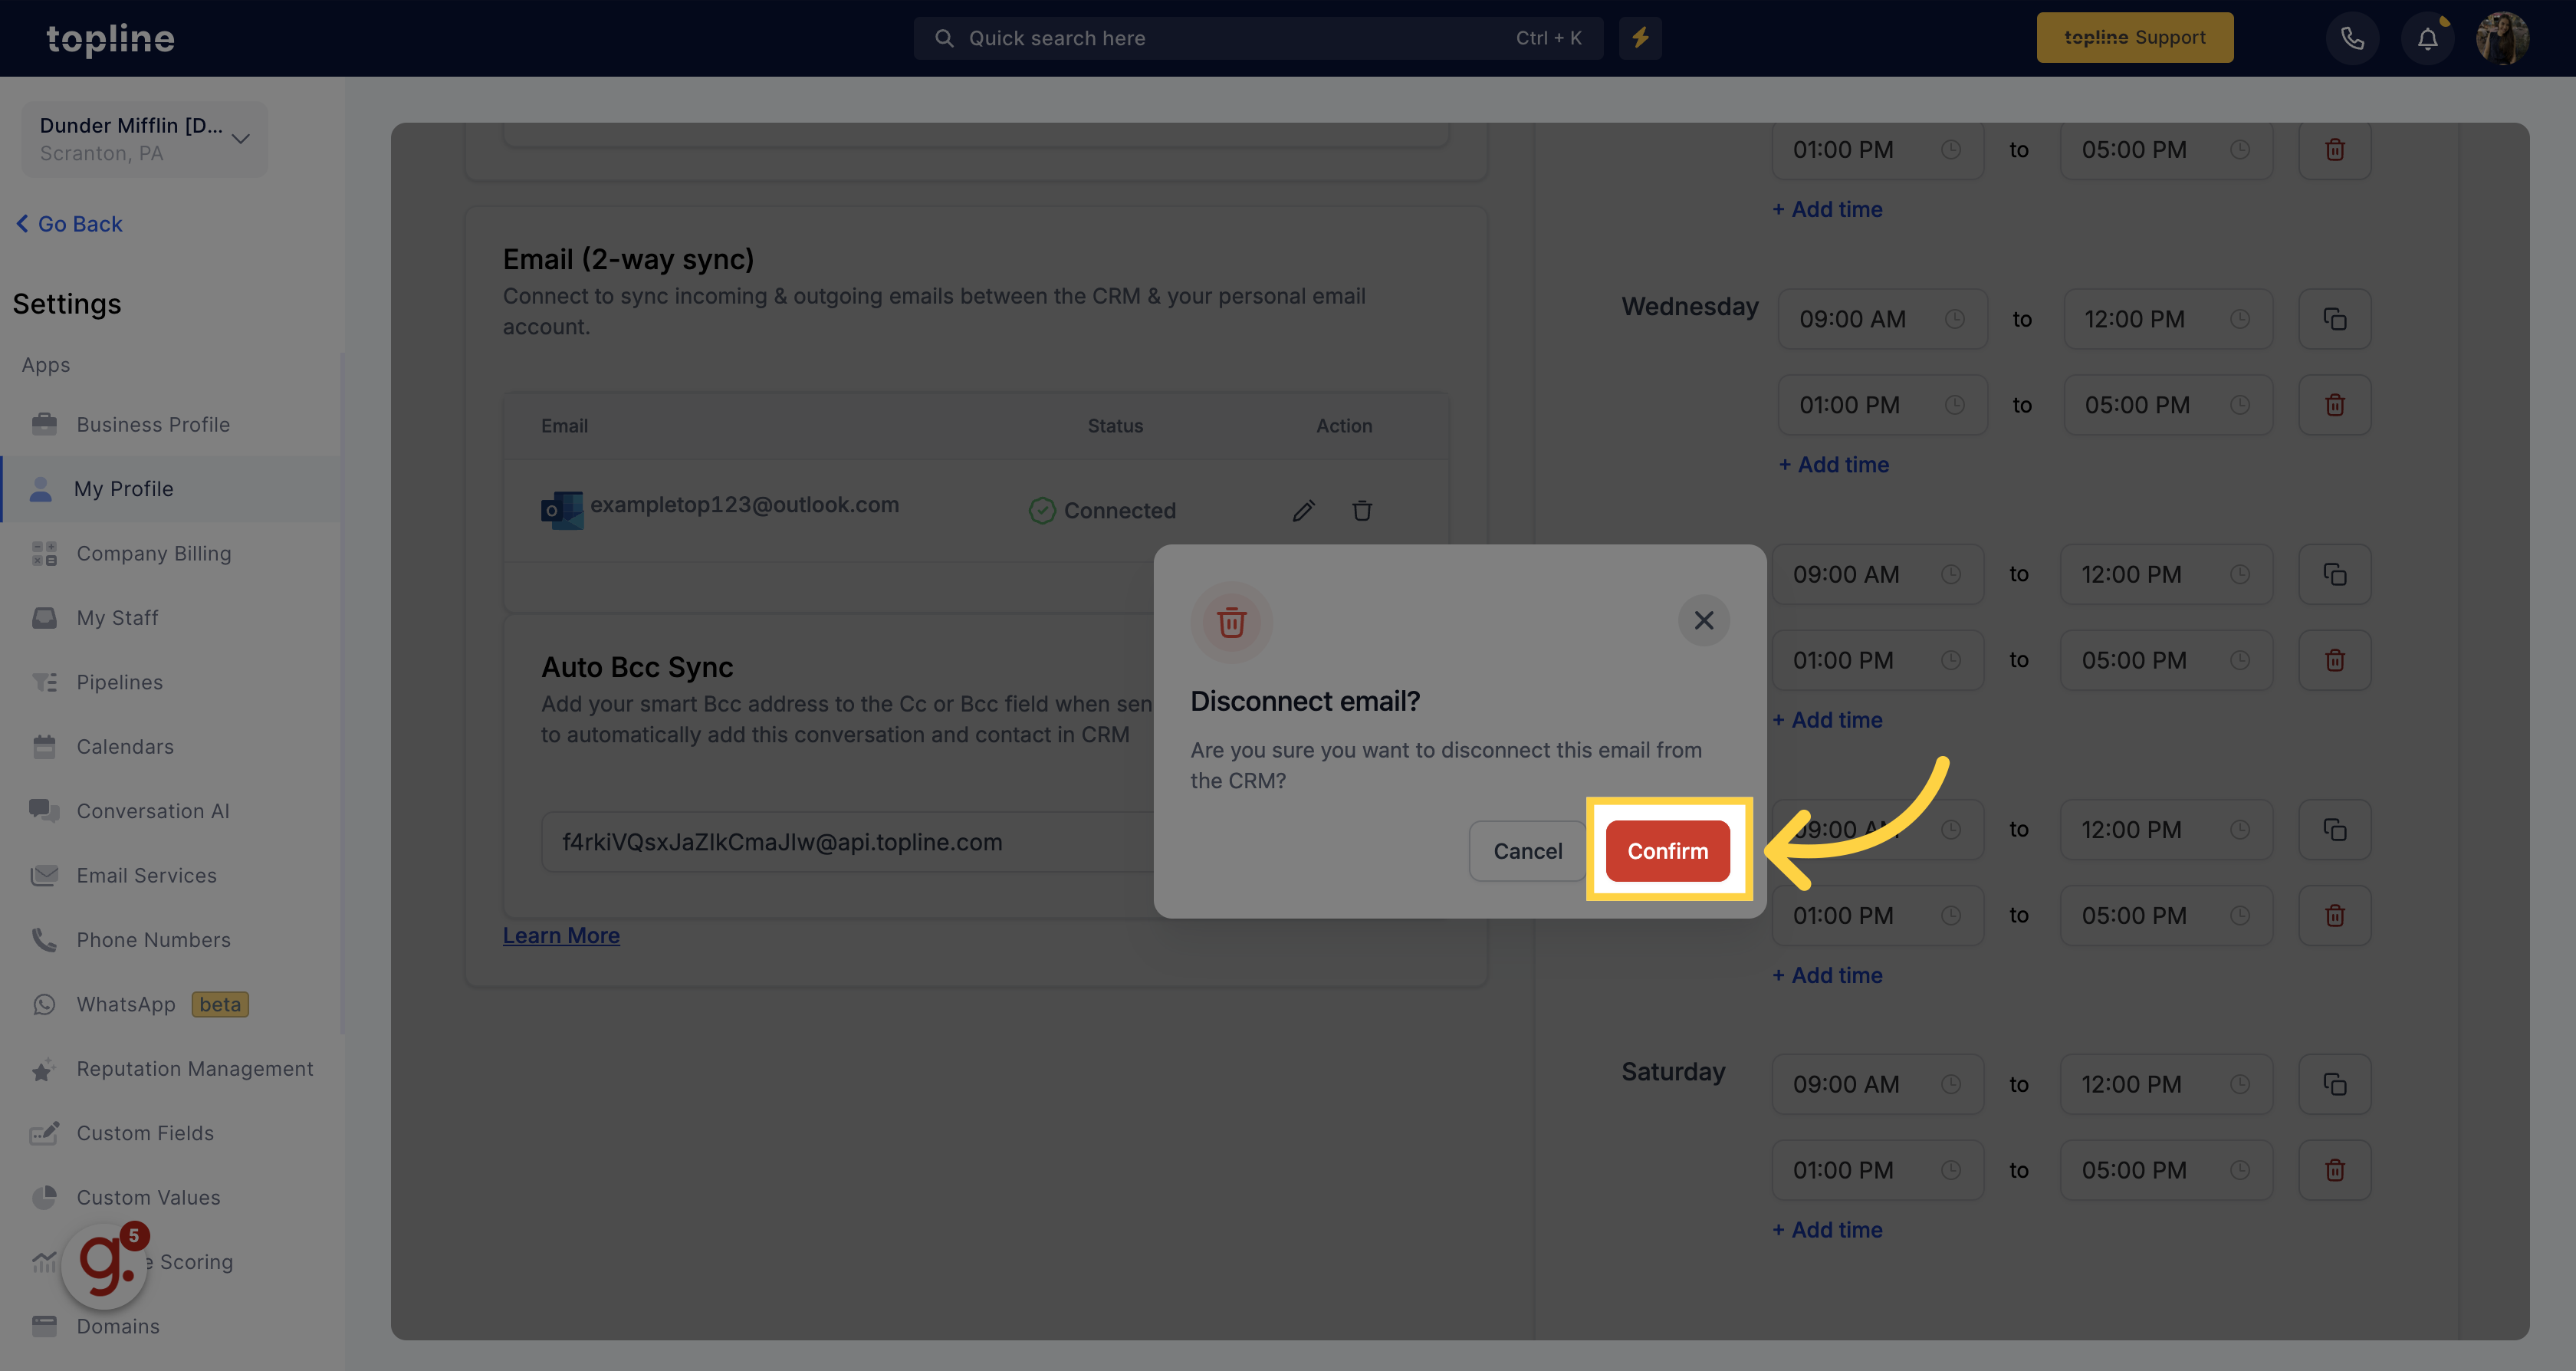
Task: Click the edit pencil icon for email
Action: tap(1303, 509)
